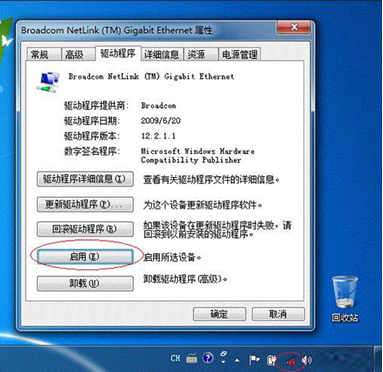Open the 详细信息 tab
The height and width of the screenshot is (372, 383).
(162, 54)
